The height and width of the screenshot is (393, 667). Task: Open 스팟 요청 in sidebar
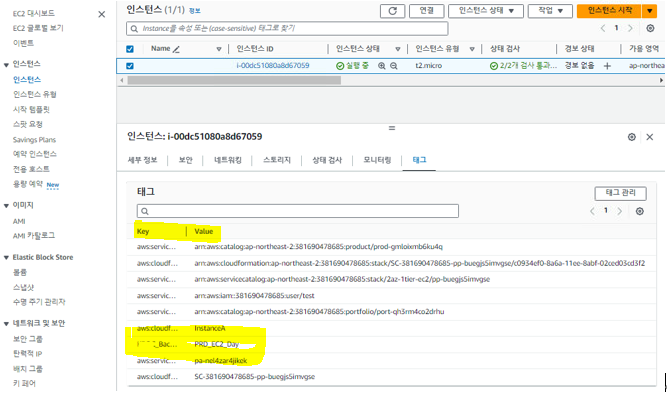pos(28,125)
